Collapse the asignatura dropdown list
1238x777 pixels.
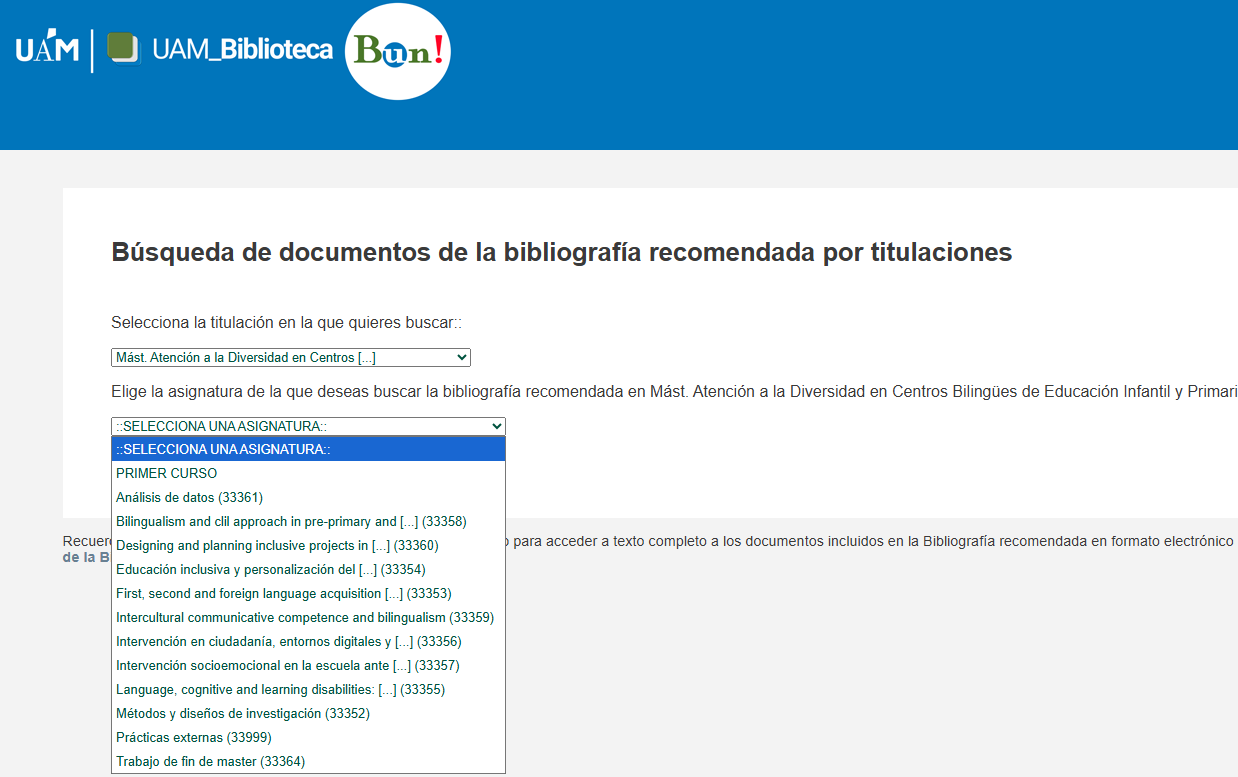click(308, 426)
